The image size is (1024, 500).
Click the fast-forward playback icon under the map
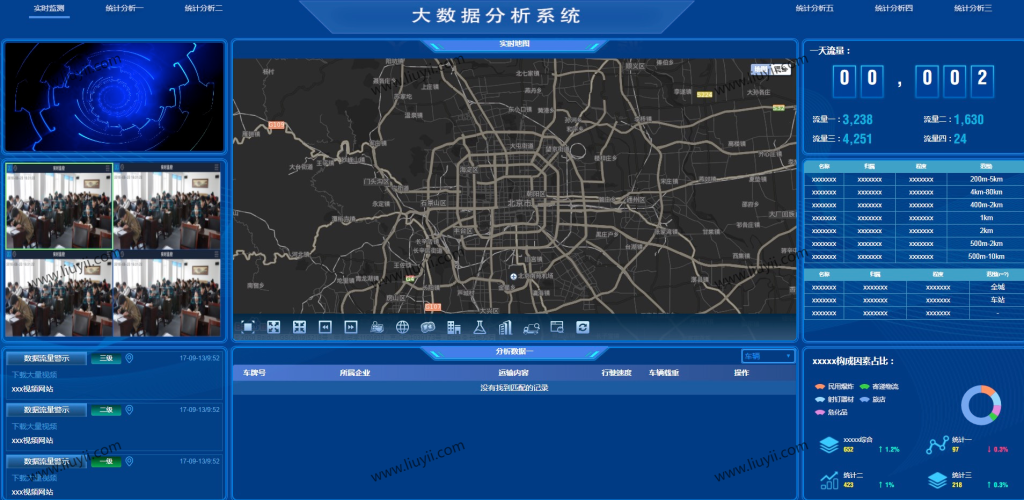click(351, 327)
